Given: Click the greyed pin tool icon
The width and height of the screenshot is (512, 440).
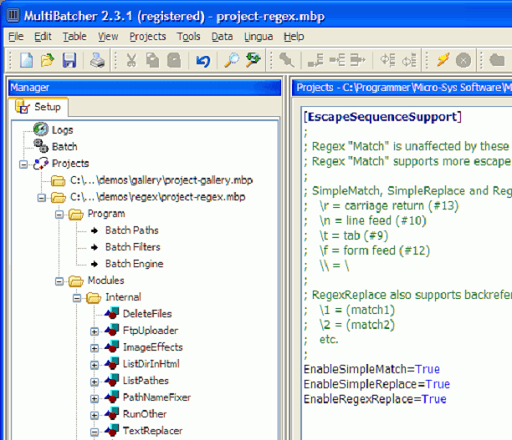Looking at the screenshot, I should (x=287, y=61).
